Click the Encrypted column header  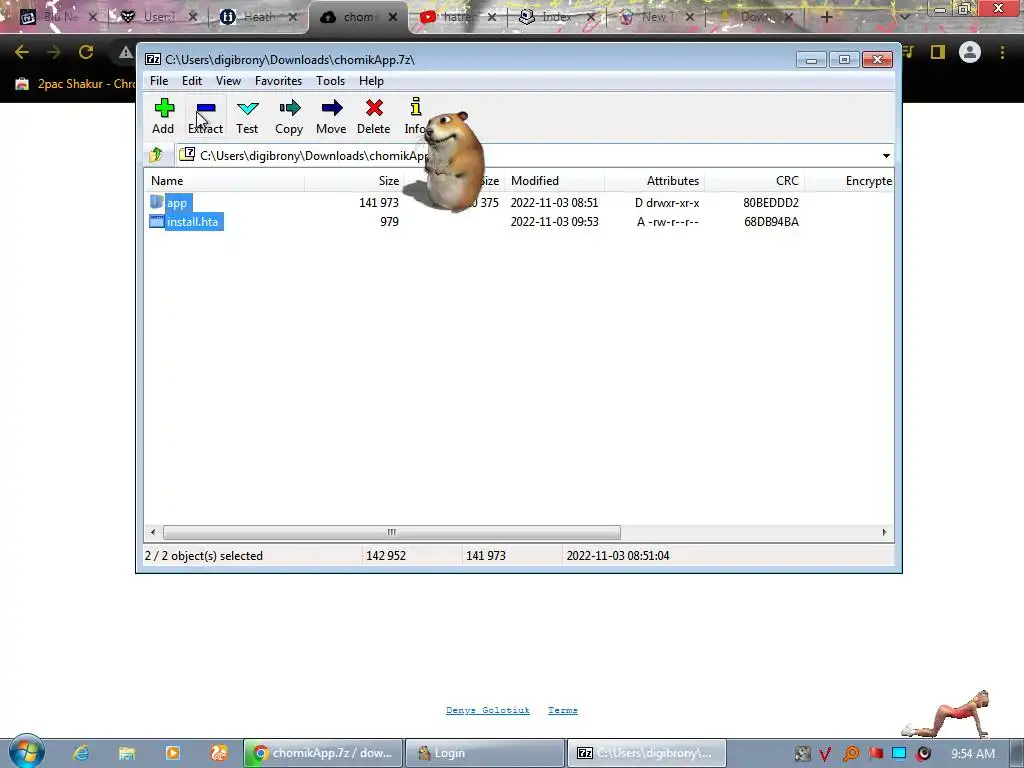coord(850,181)
